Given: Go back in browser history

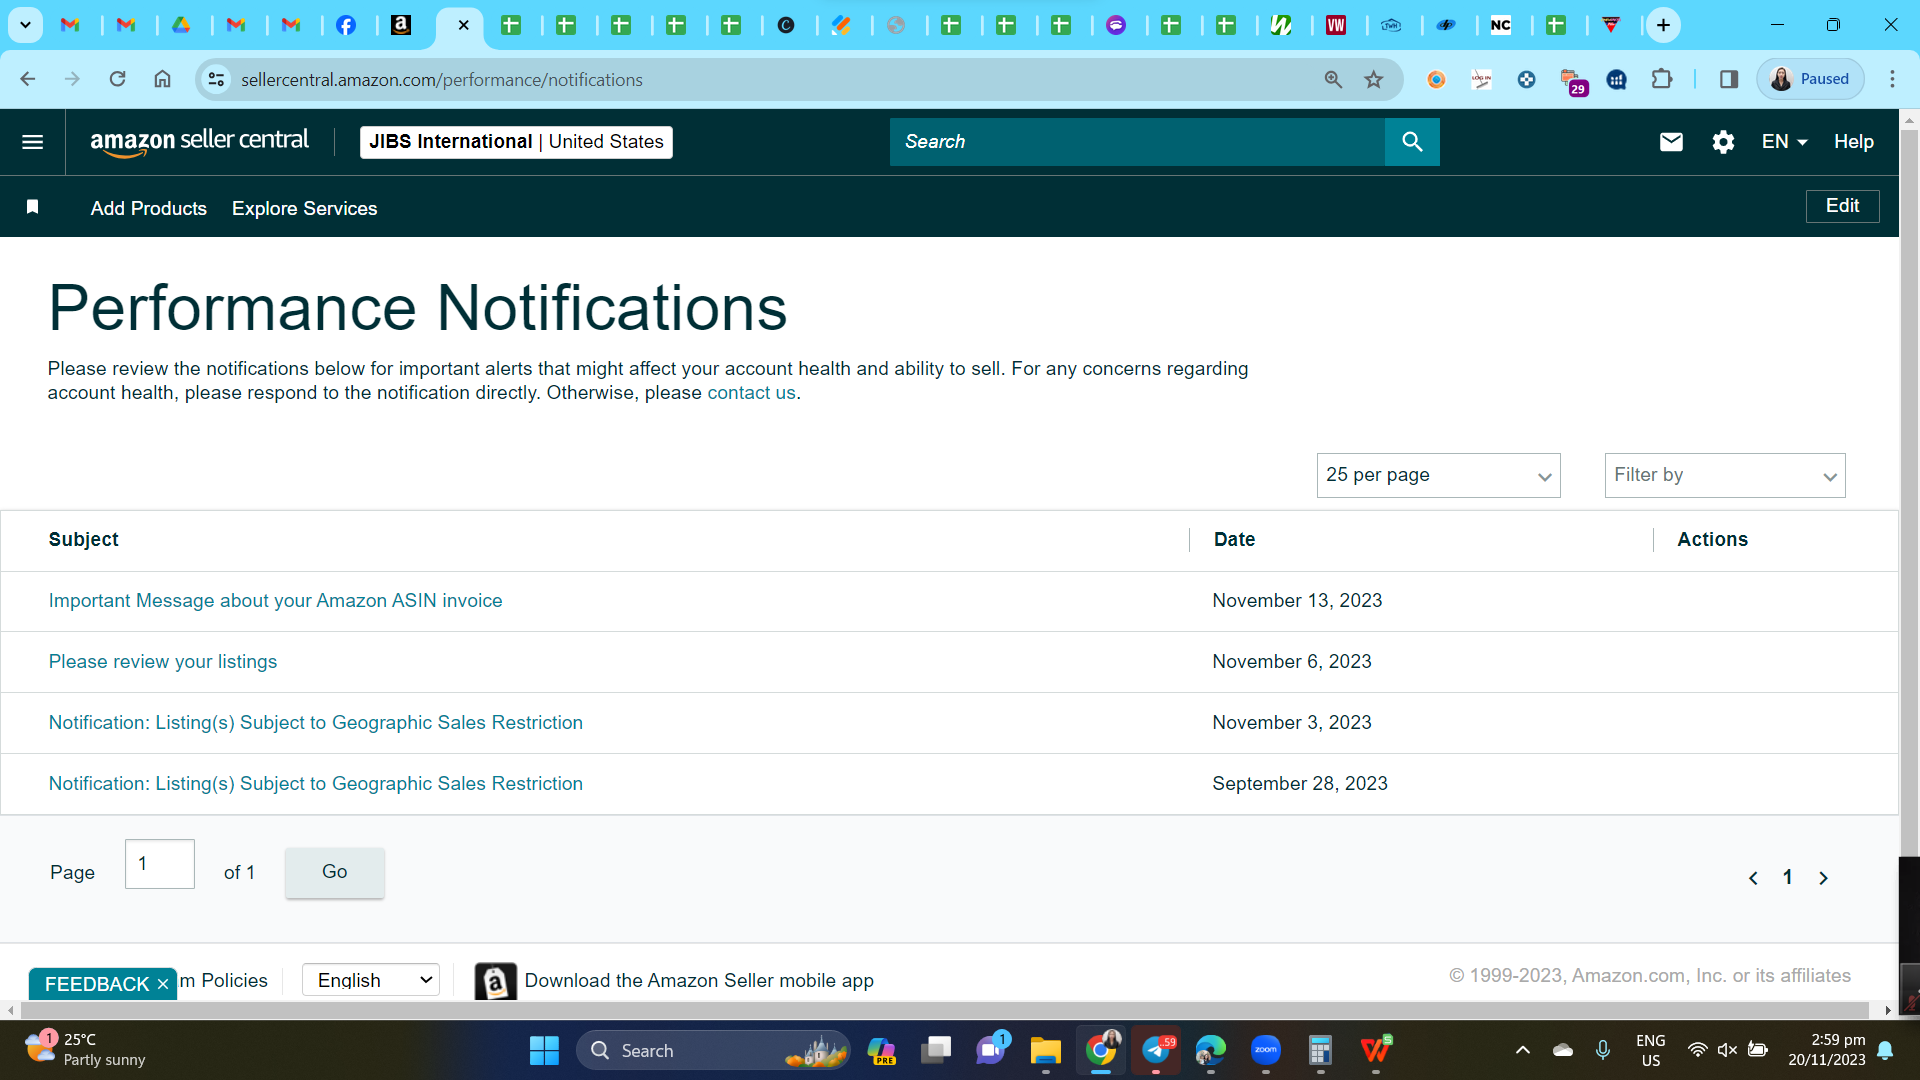Looking at the screenshot, I should click(28, 79).
